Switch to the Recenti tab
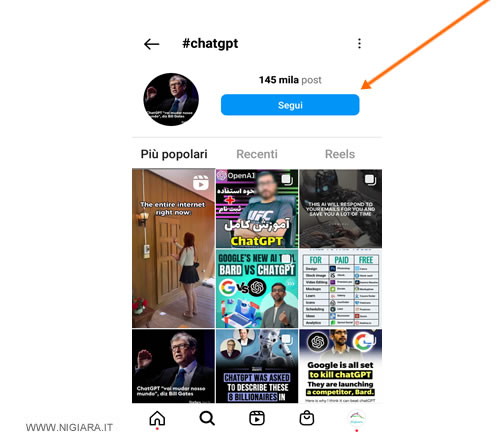 [x=257, y=154]
